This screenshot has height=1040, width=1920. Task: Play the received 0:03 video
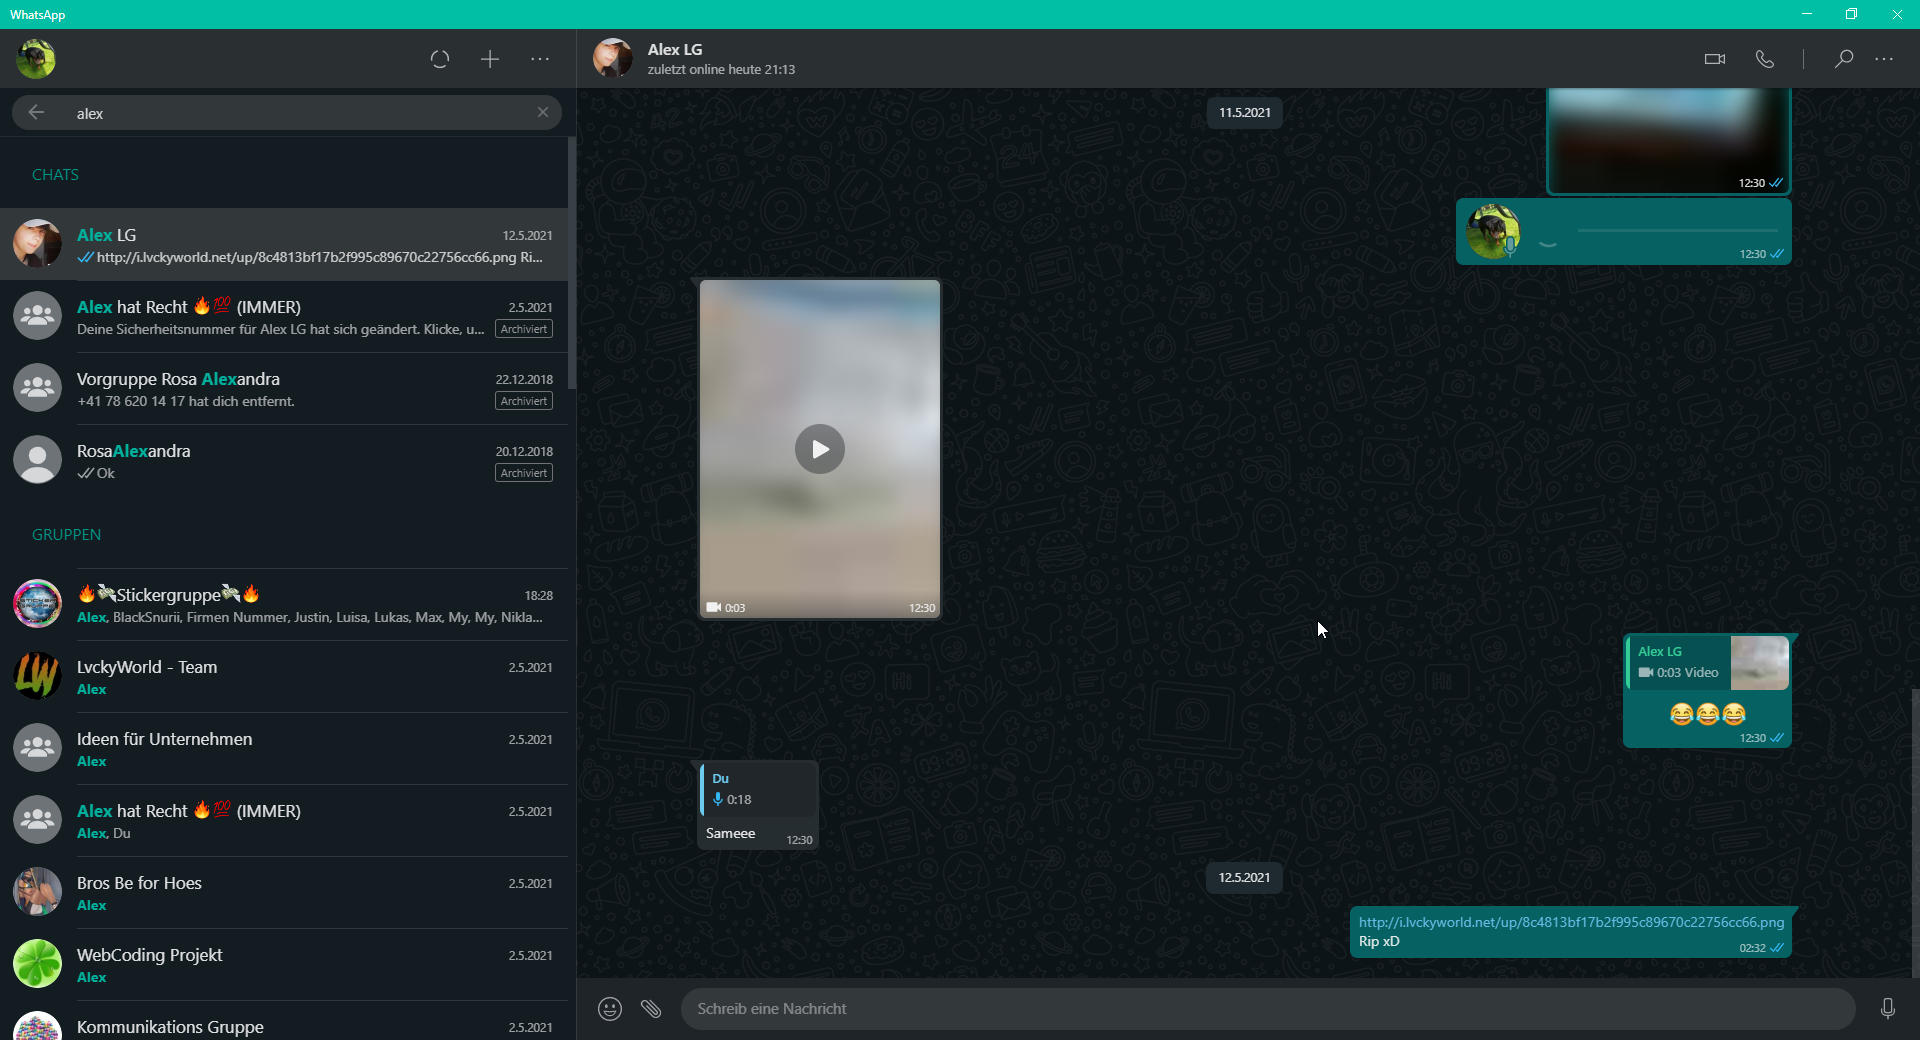[x=819, y=449]
